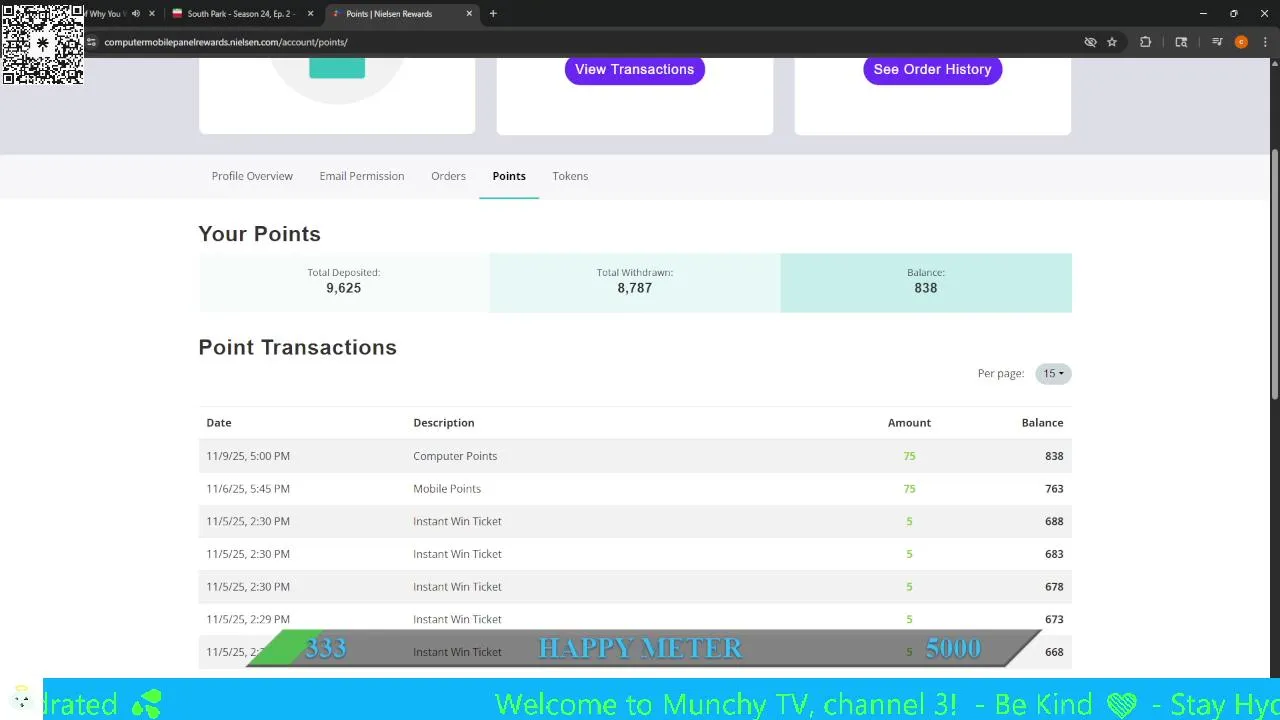Viewport: 1280px width, 720px height.
Task: Click the tracking protection eye icon
Action: [x=1091, y=42]
